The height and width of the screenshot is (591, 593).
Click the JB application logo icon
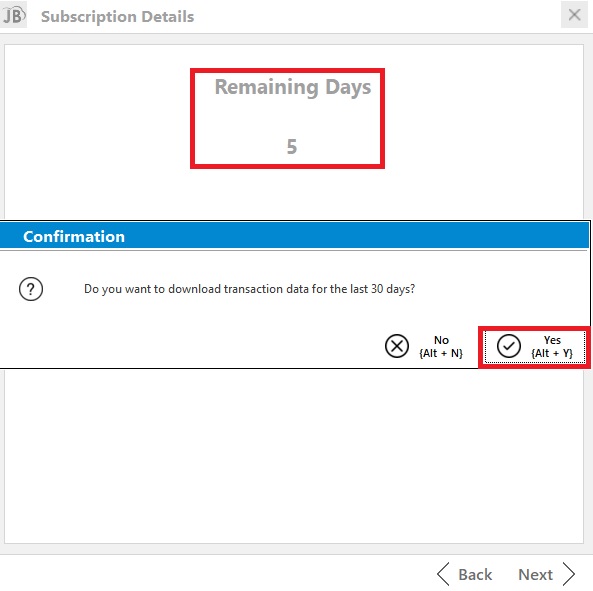coord(14,16)
